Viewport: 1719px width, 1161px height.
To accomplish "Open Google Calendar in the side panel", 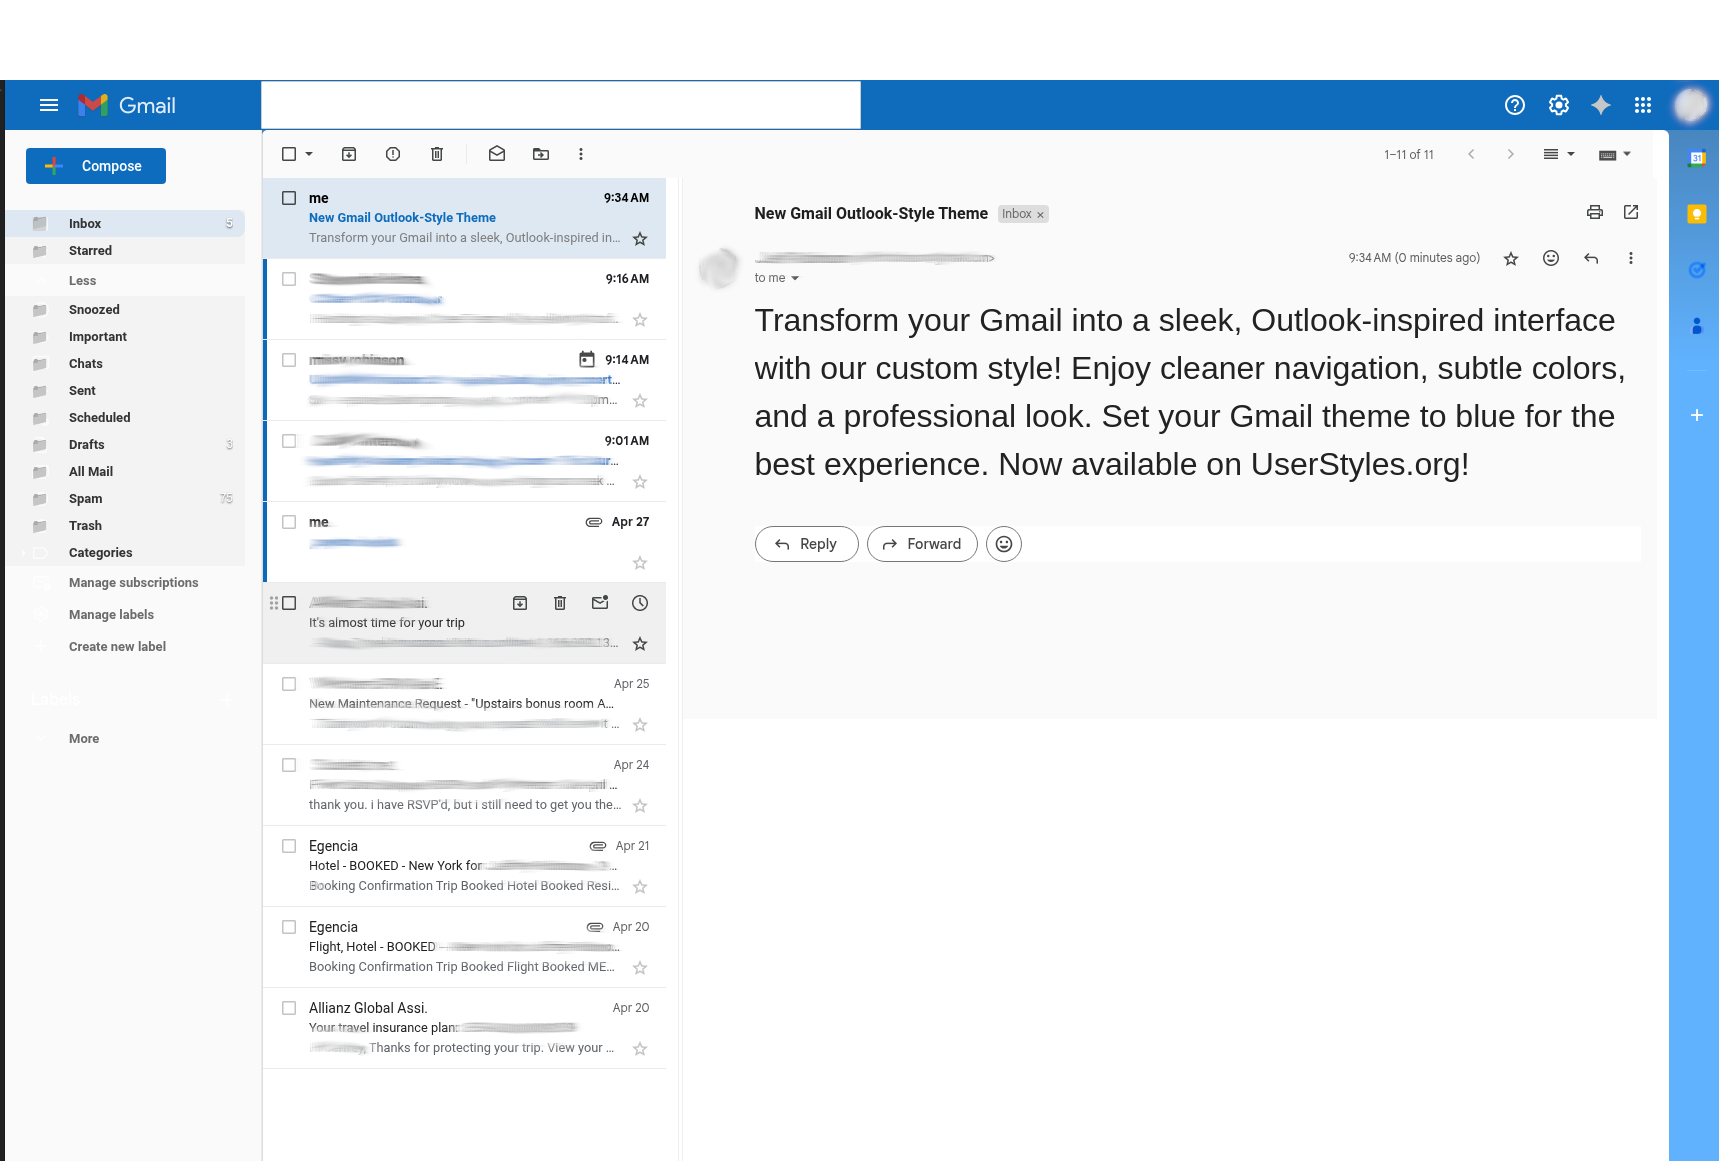I will [1696, 158].
